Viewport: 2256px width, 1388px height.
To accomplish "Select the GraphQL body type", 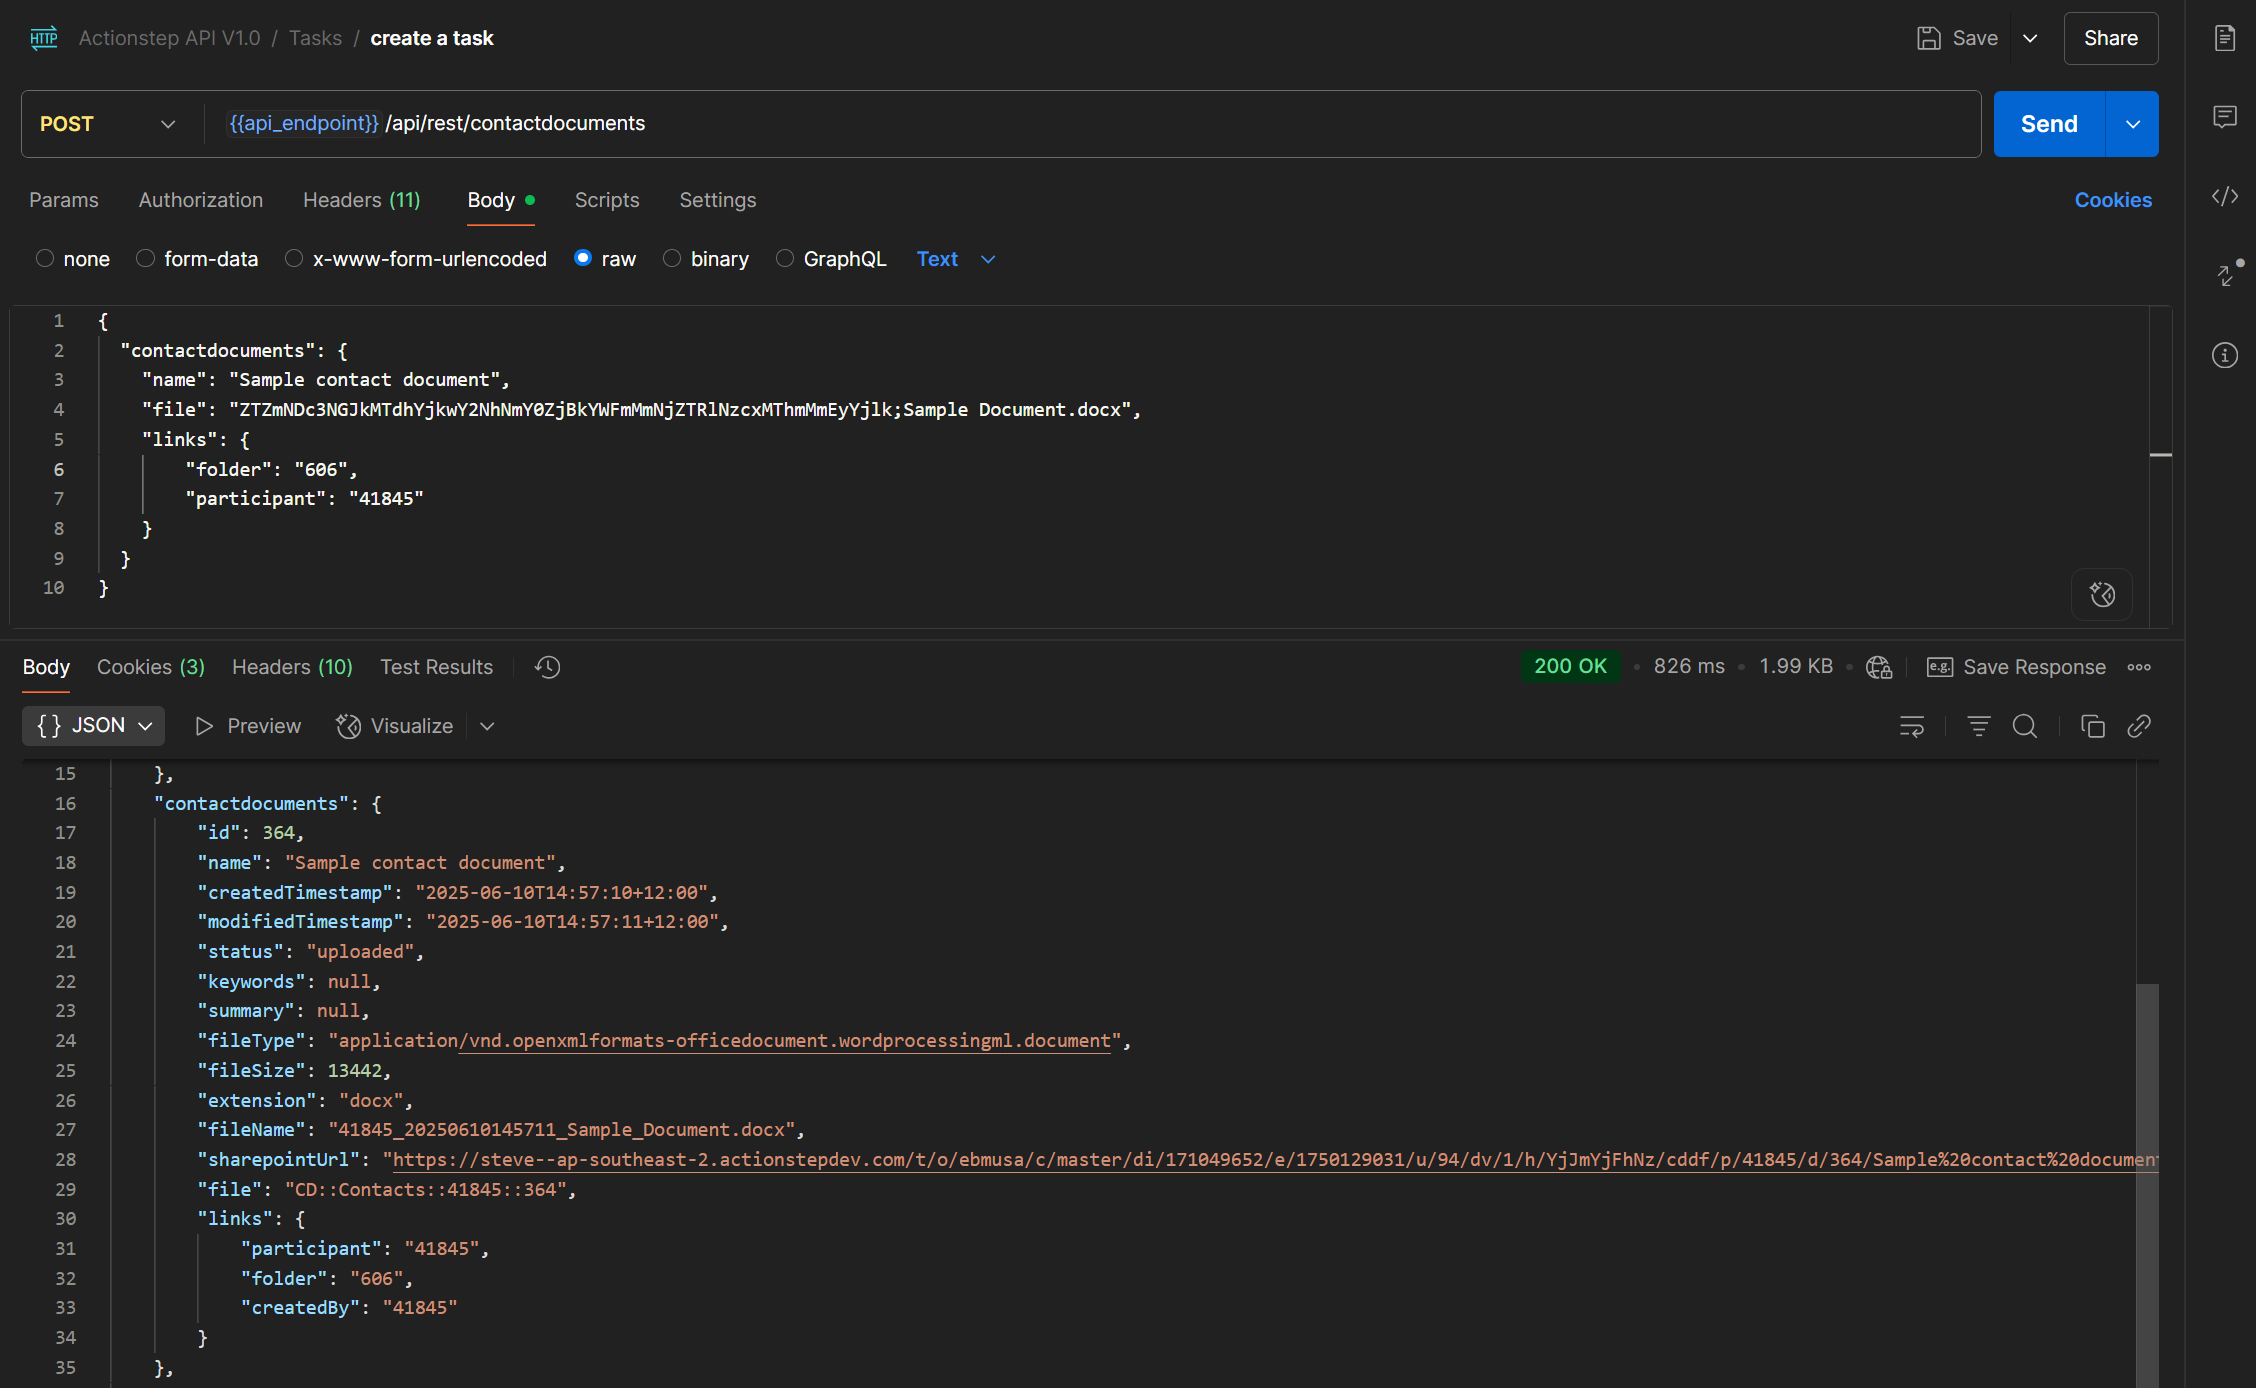I will click(785, 258).
